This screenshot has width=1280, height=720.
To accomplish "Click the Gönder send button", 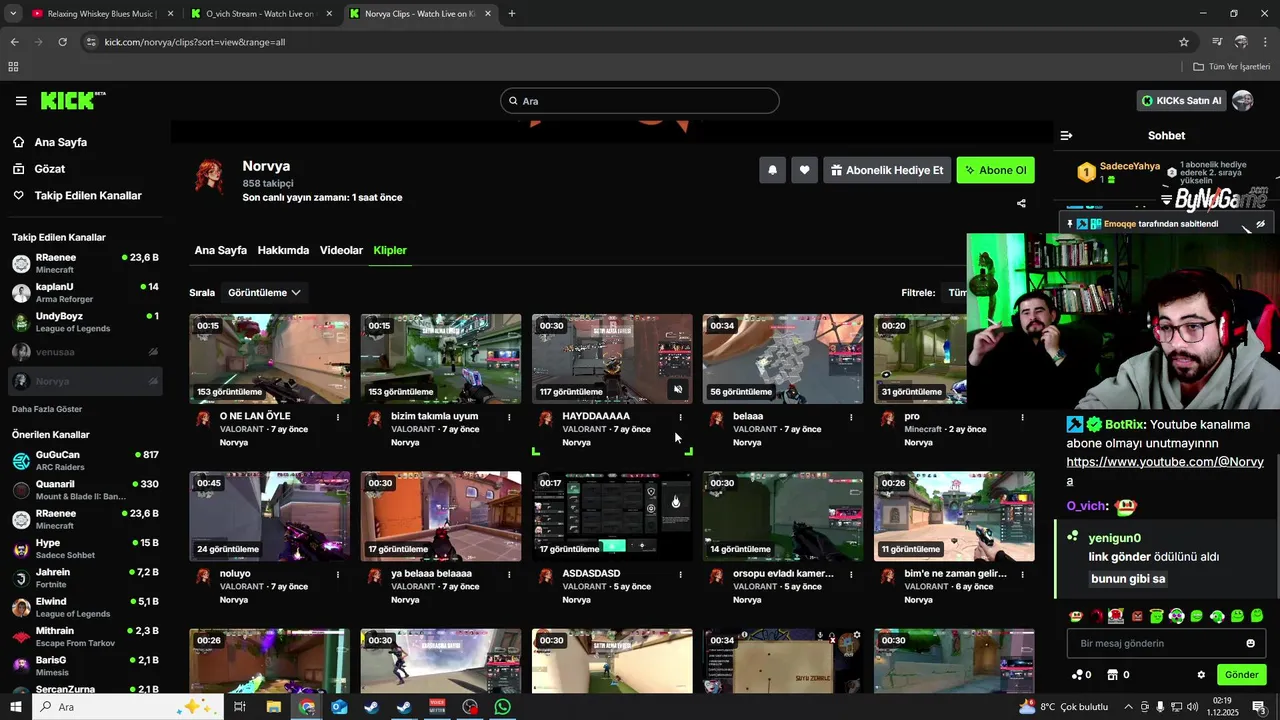I will [x=1241, y=675].
